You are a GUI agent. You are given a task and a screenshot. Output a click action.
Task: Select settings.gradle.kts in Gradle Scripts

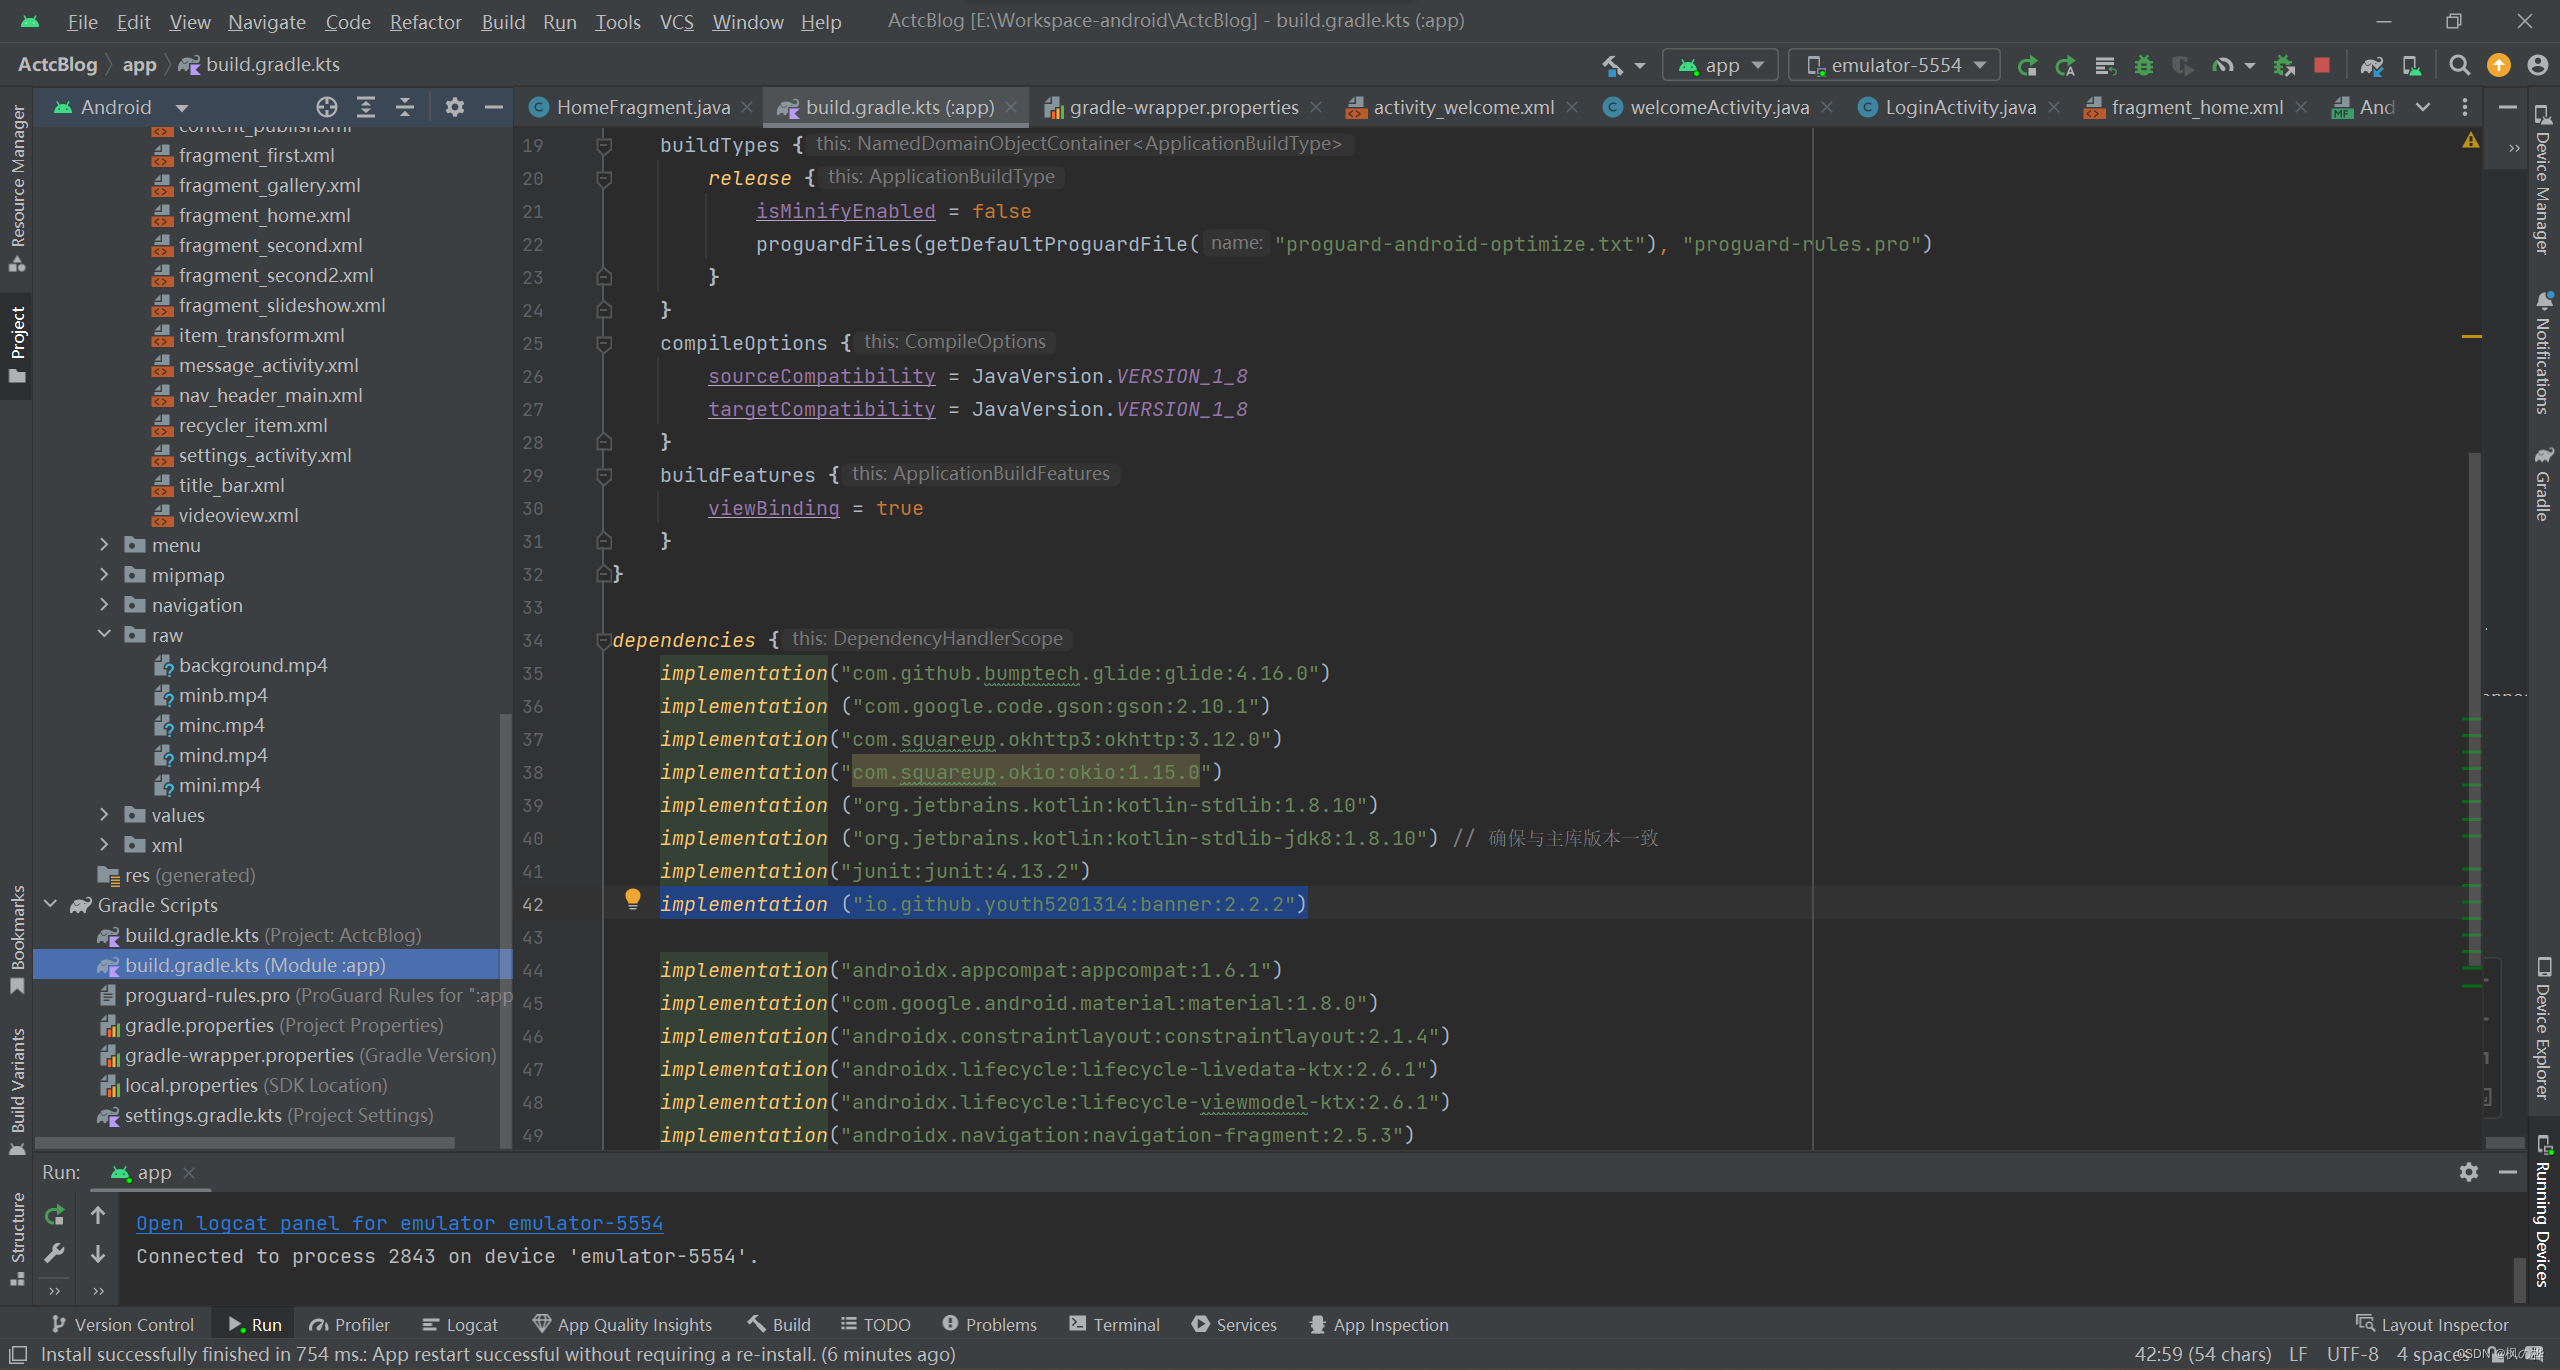pyautogui.click(x=265, y=1115)
